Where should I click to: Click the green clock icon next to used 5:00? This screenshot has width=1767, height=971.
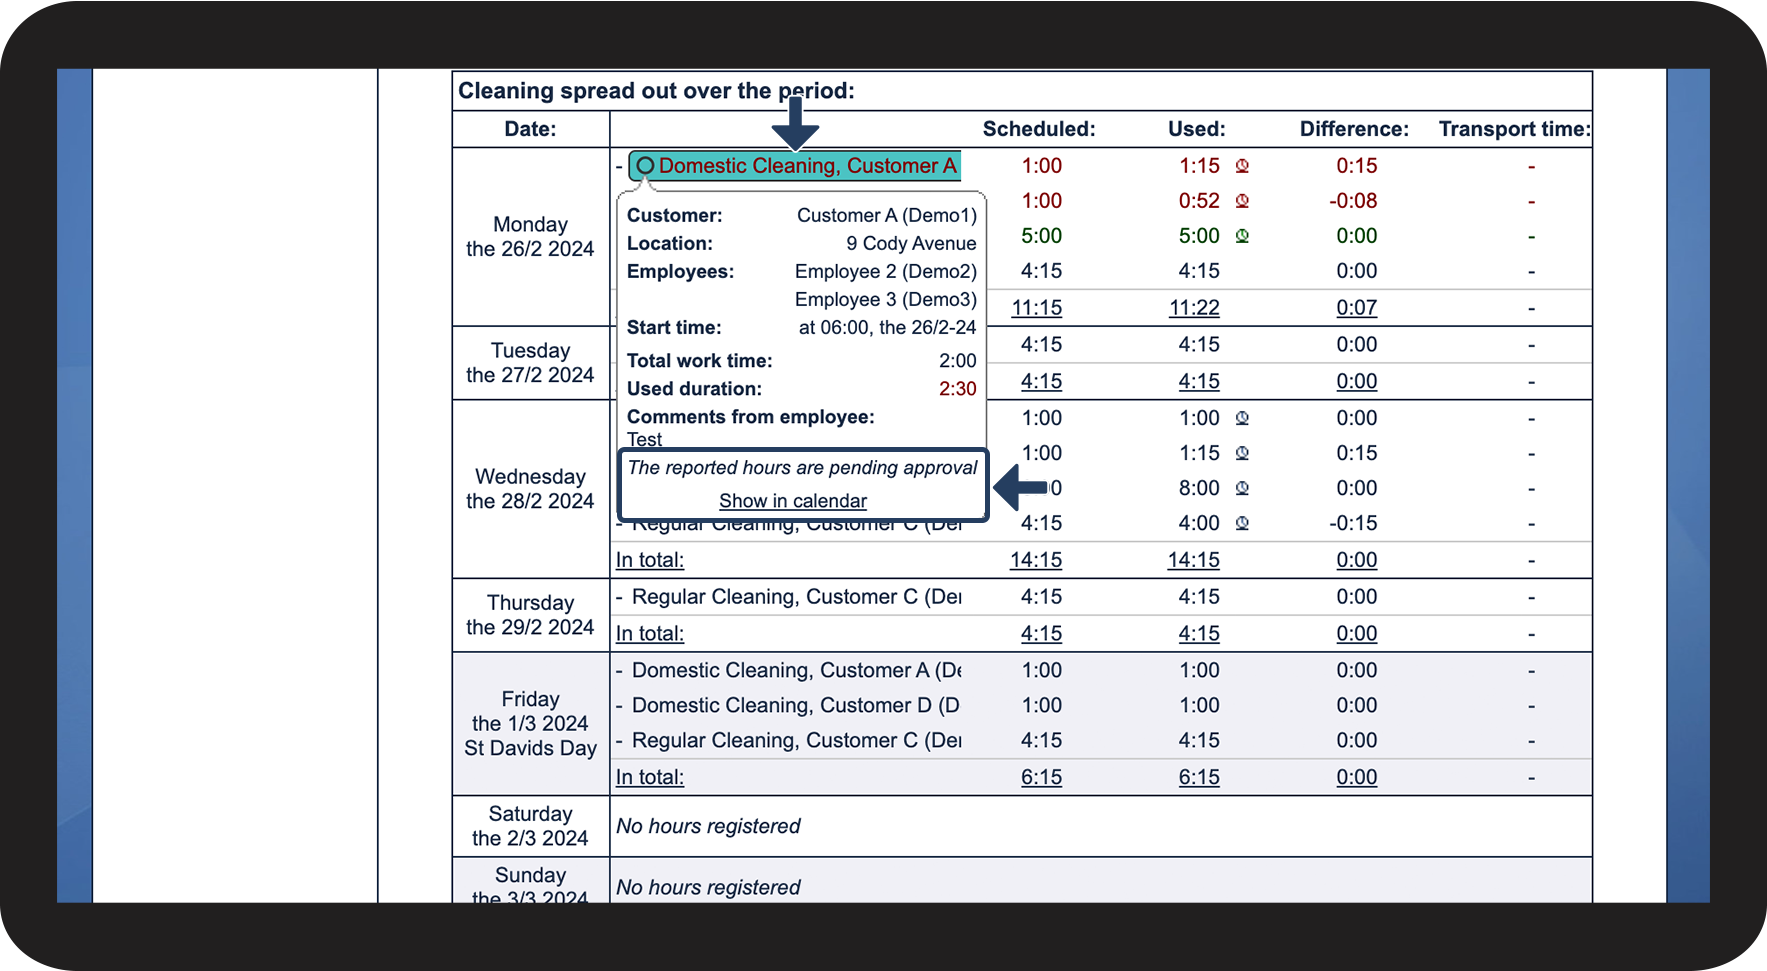(x=1242, y=236)
